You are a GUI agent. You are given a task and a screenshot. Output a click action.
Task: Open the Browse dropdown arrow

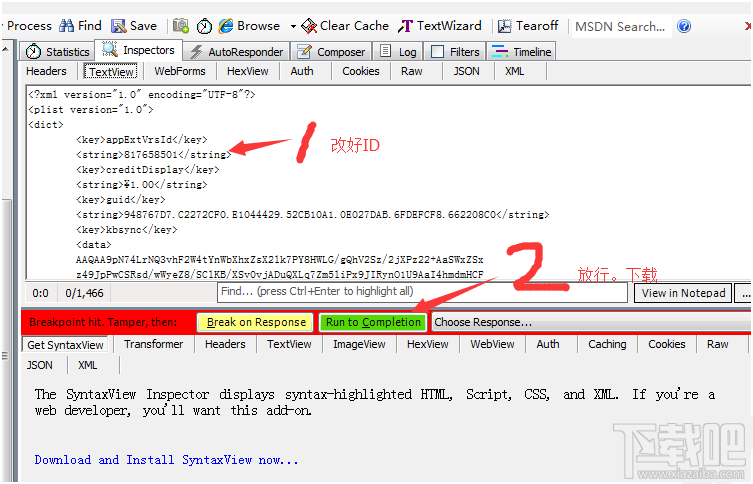coord(293,26)
